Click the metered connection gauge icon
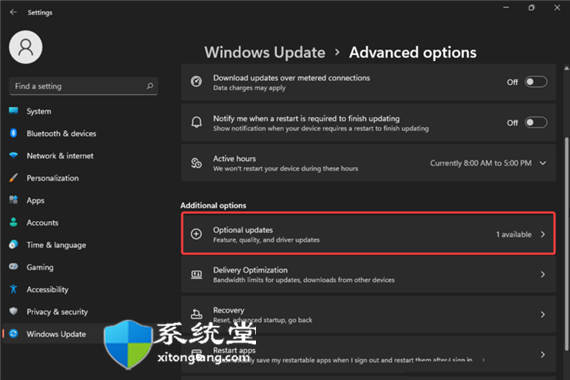 196,82
